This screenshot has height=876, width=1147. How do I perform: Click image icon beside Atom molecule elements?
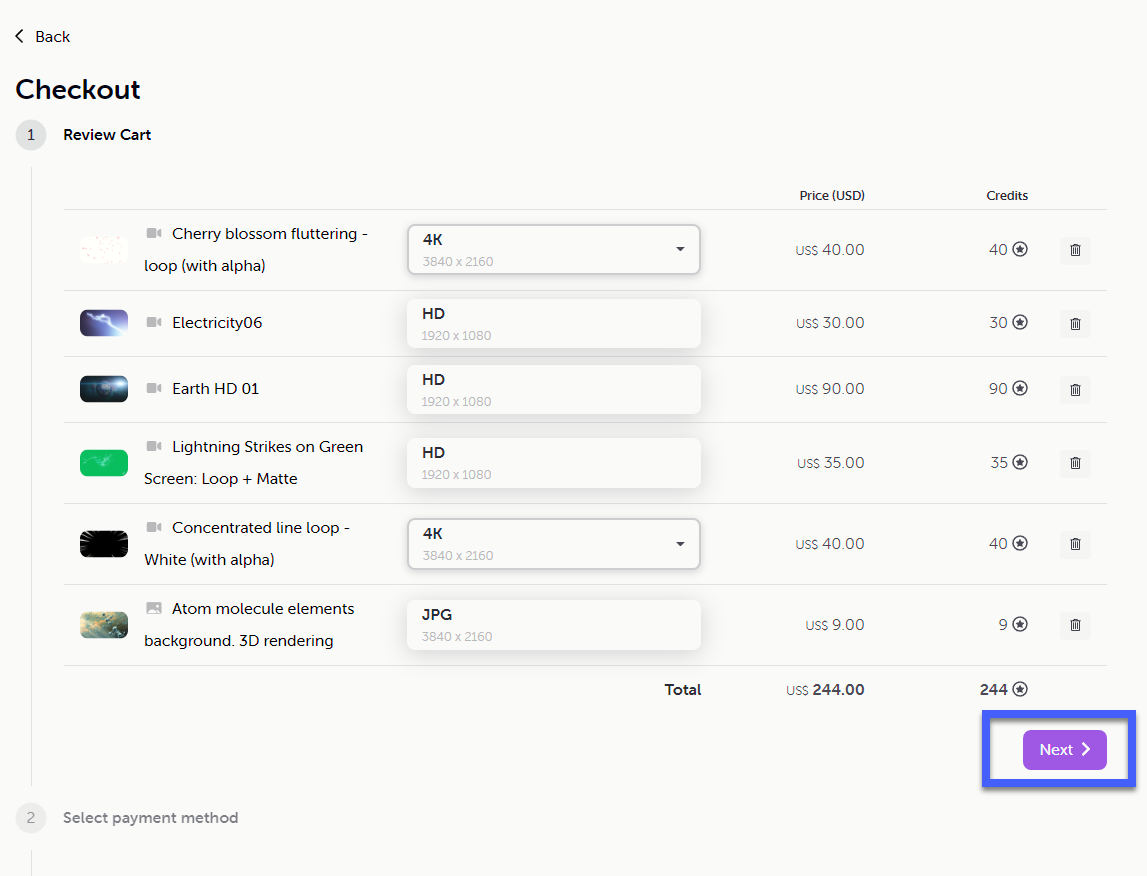154,608
